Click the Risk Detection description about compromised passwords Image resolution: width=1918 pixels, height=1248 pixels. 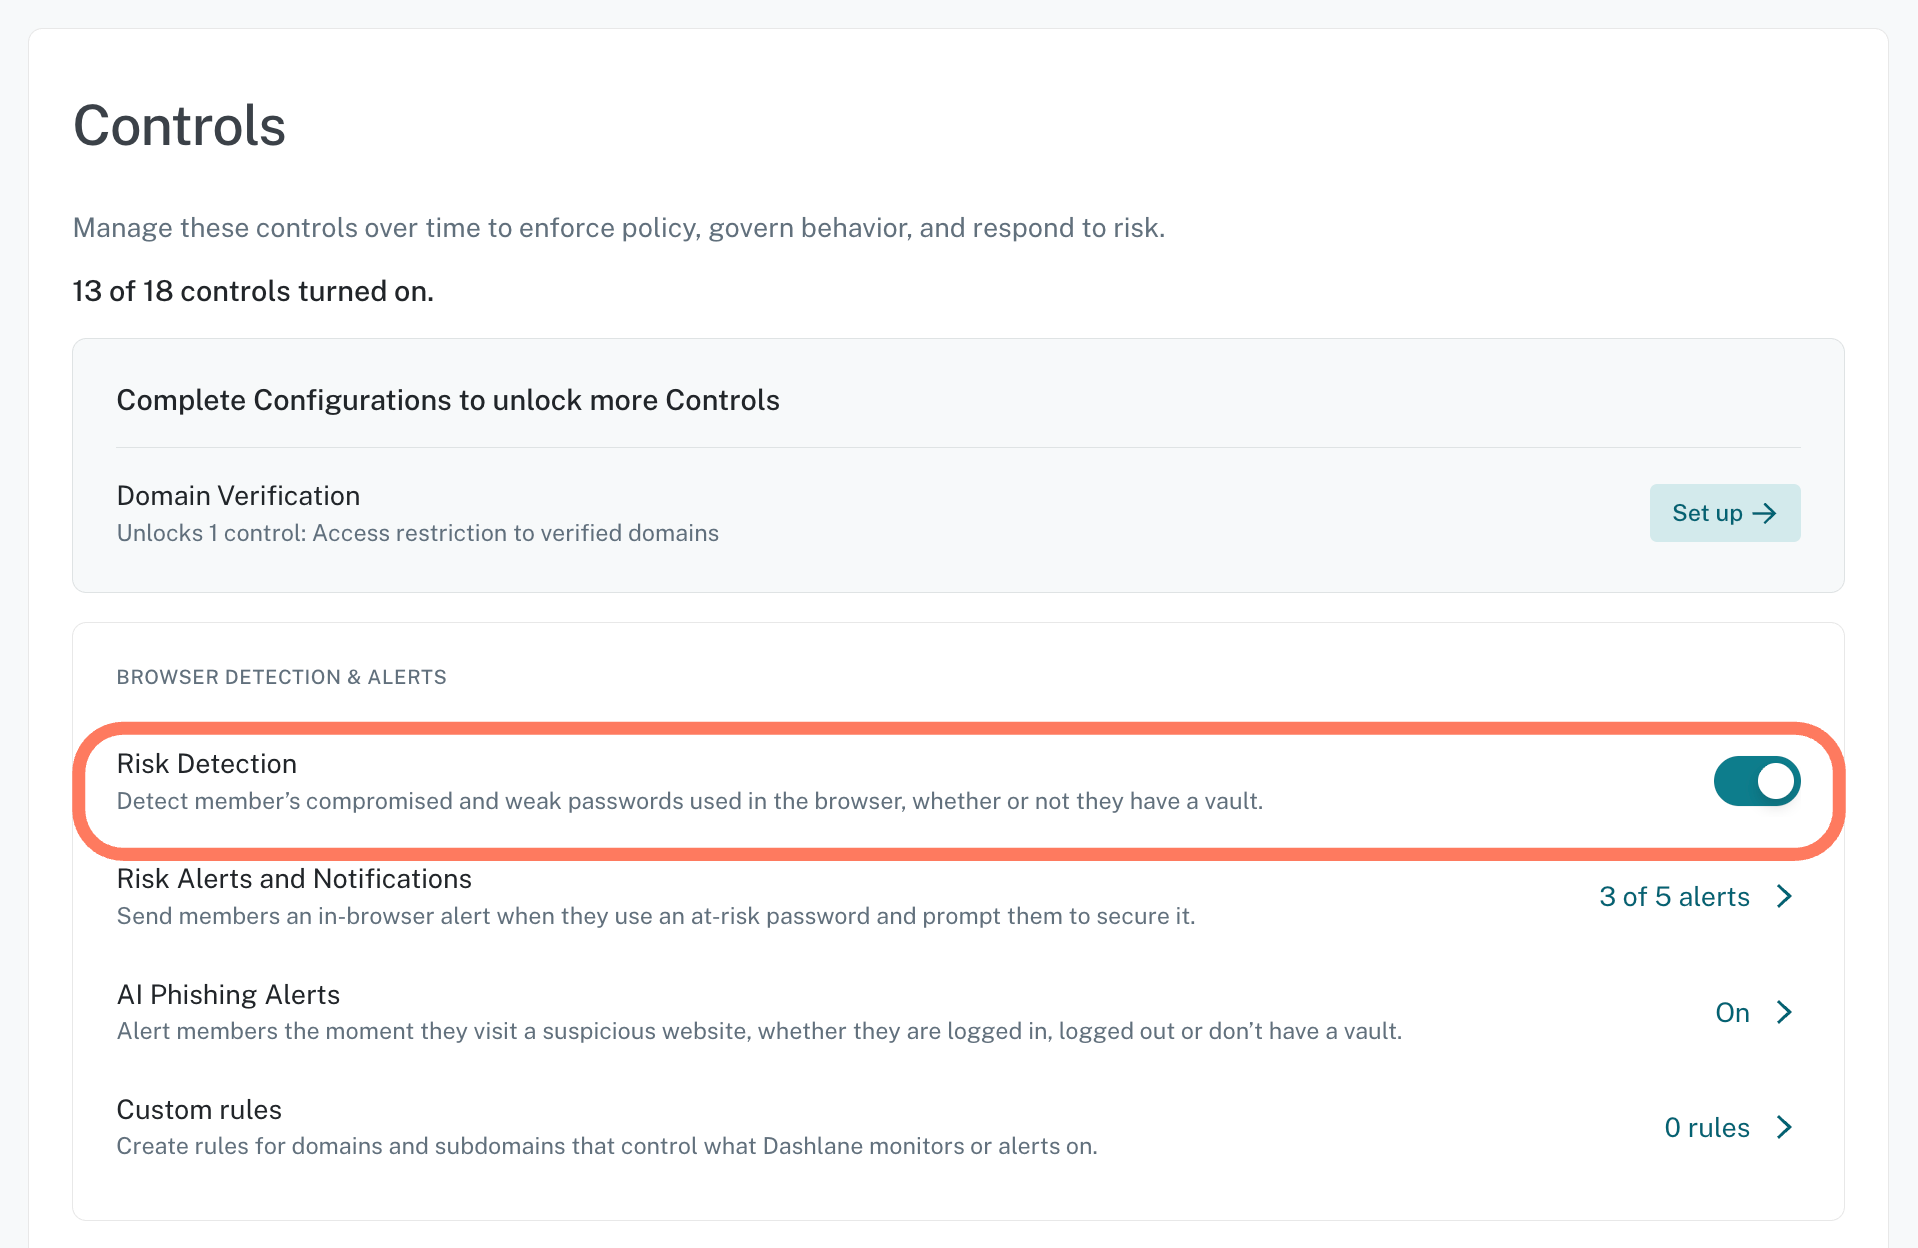(690, 801)
